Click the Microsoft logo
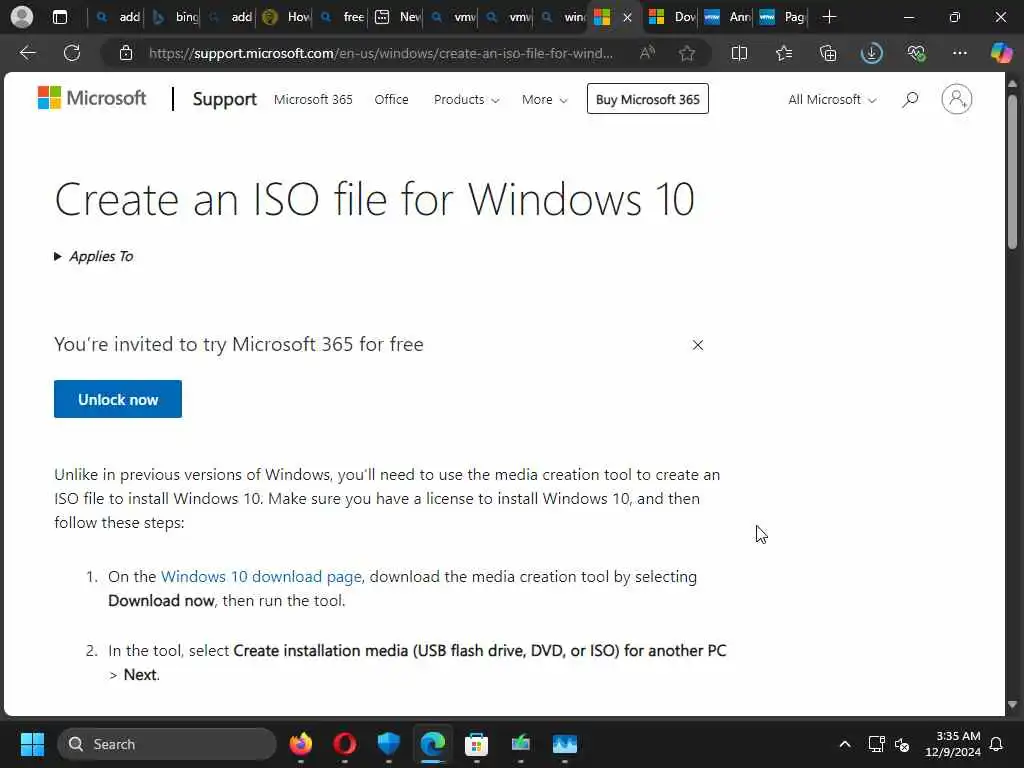This screenshot has width=1024, height=768. 92,99
